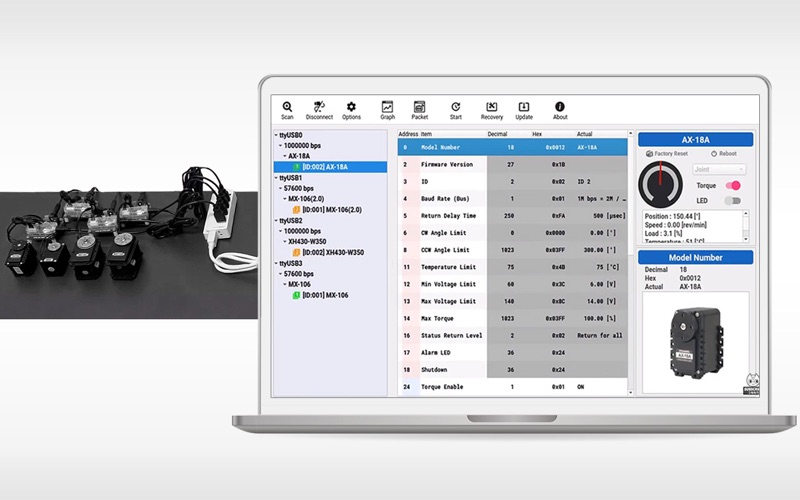This screenshot has width=800, height=500.
Task: Click the orange icon beside [ID:001] MX-106(2.0)
Action: pos(296,210)
